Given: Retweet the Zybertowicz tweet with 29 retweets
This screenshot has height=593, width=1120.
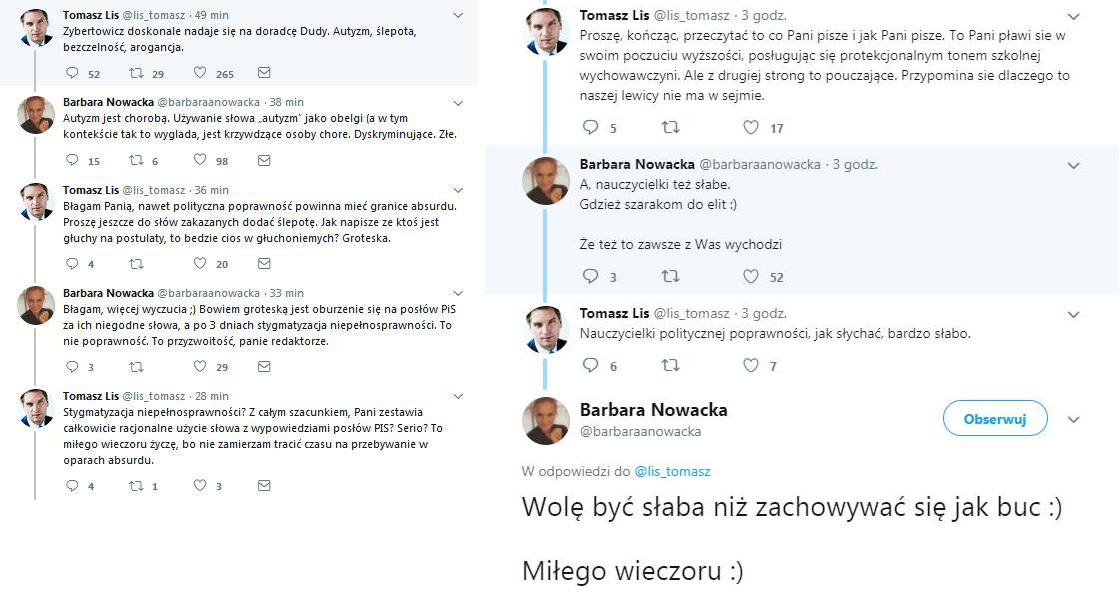Looking at the screenshot, I should tap(136, 73).
